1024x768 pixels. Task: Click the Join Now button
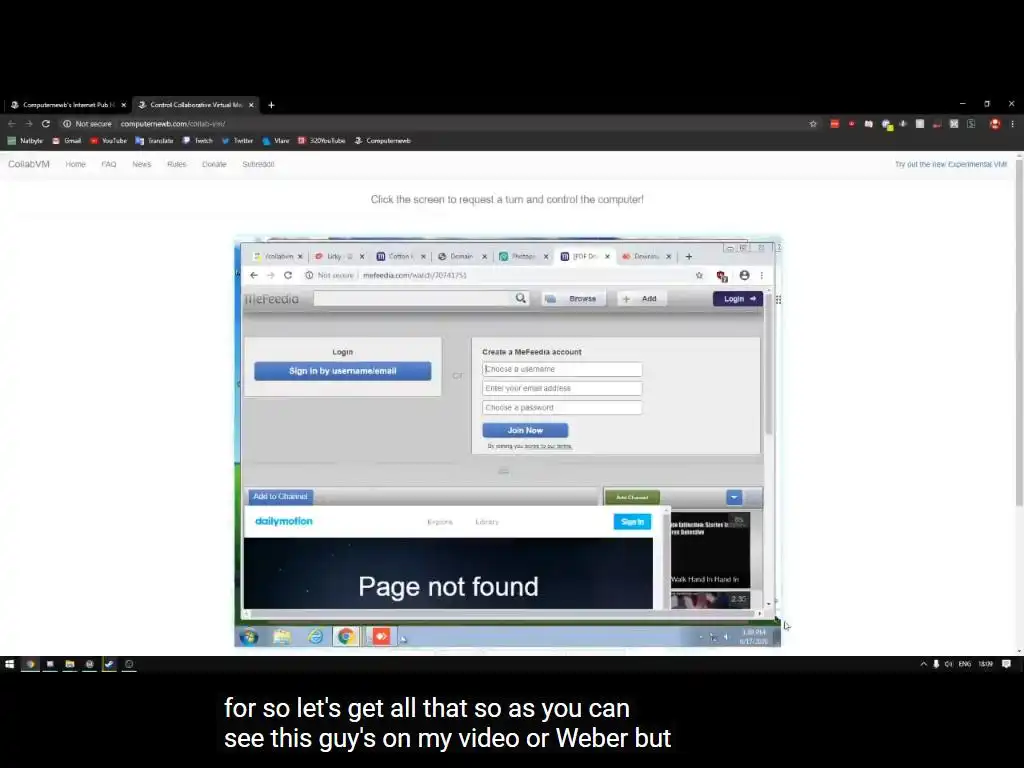point(525,430)
